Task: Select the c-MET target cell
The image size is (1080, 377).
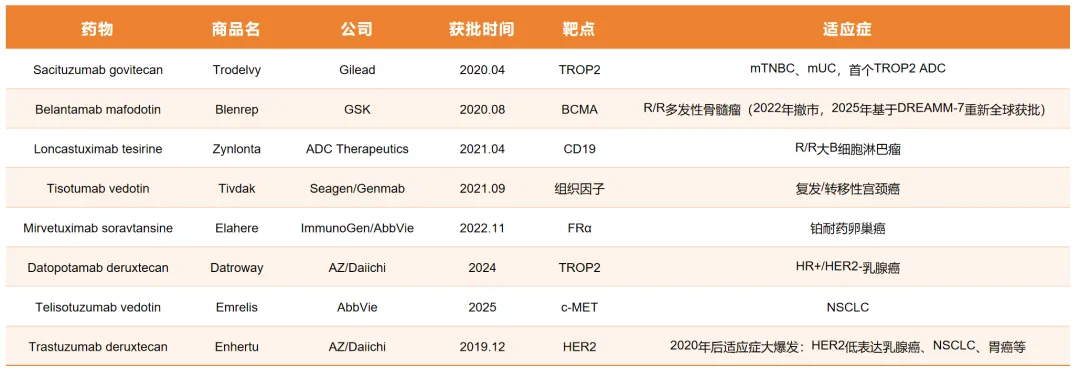Action: click(579, 307)
